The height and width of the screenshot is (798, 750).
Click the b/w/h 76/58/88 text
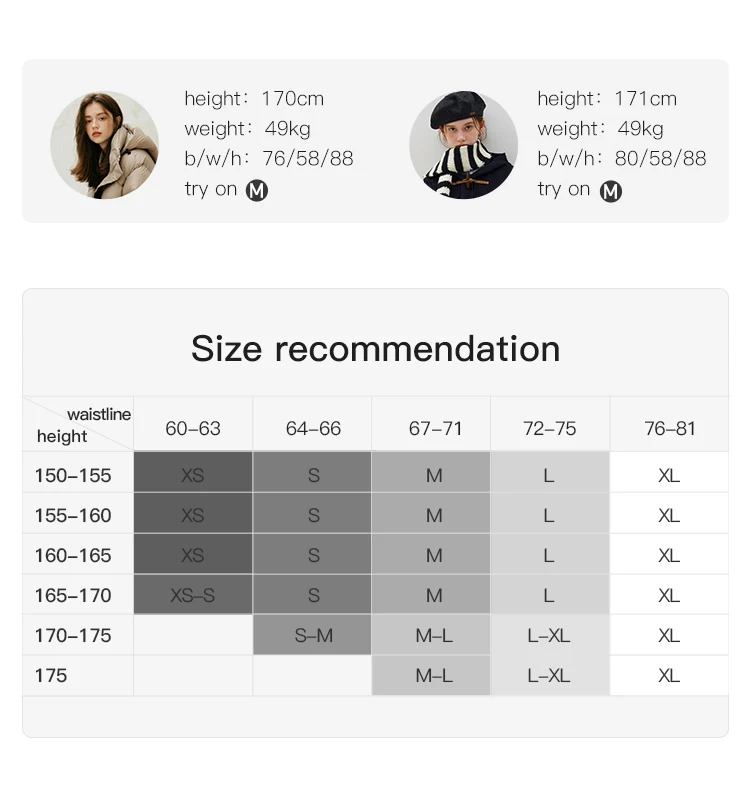click(269, 159)
